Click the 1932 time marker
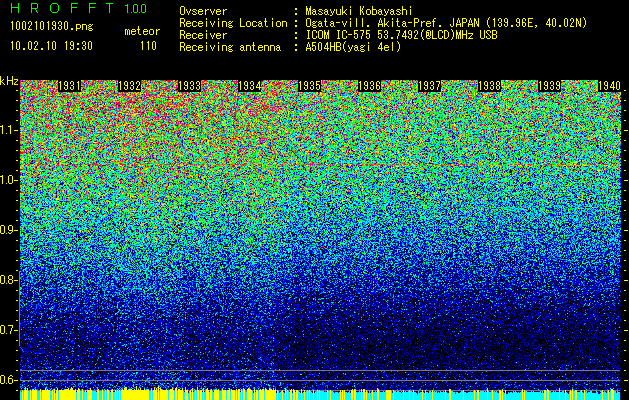Viewport: 629px width, 400px height. click(x=129, y=86)
